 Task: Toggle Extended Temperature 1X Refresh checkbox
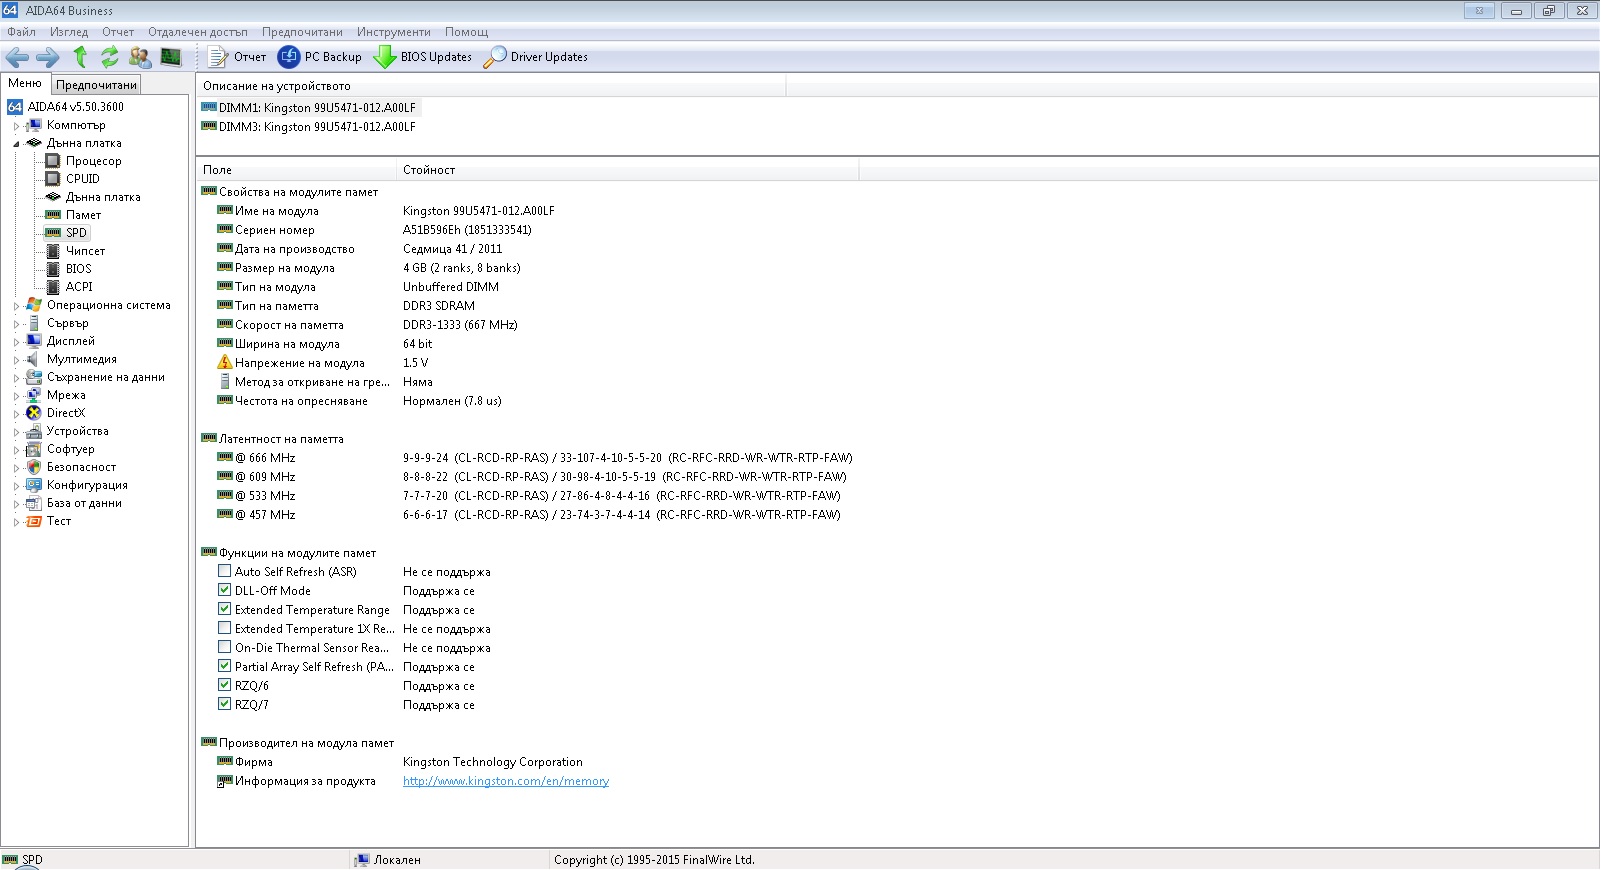[224, 628]
